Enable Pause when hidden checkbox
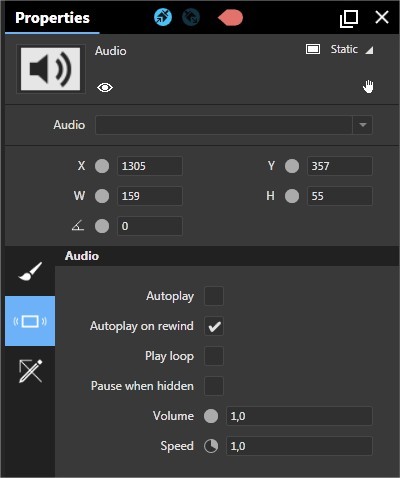Image resolution: width=400 pixels, height=478 pixels. click(x=214, y=386)
